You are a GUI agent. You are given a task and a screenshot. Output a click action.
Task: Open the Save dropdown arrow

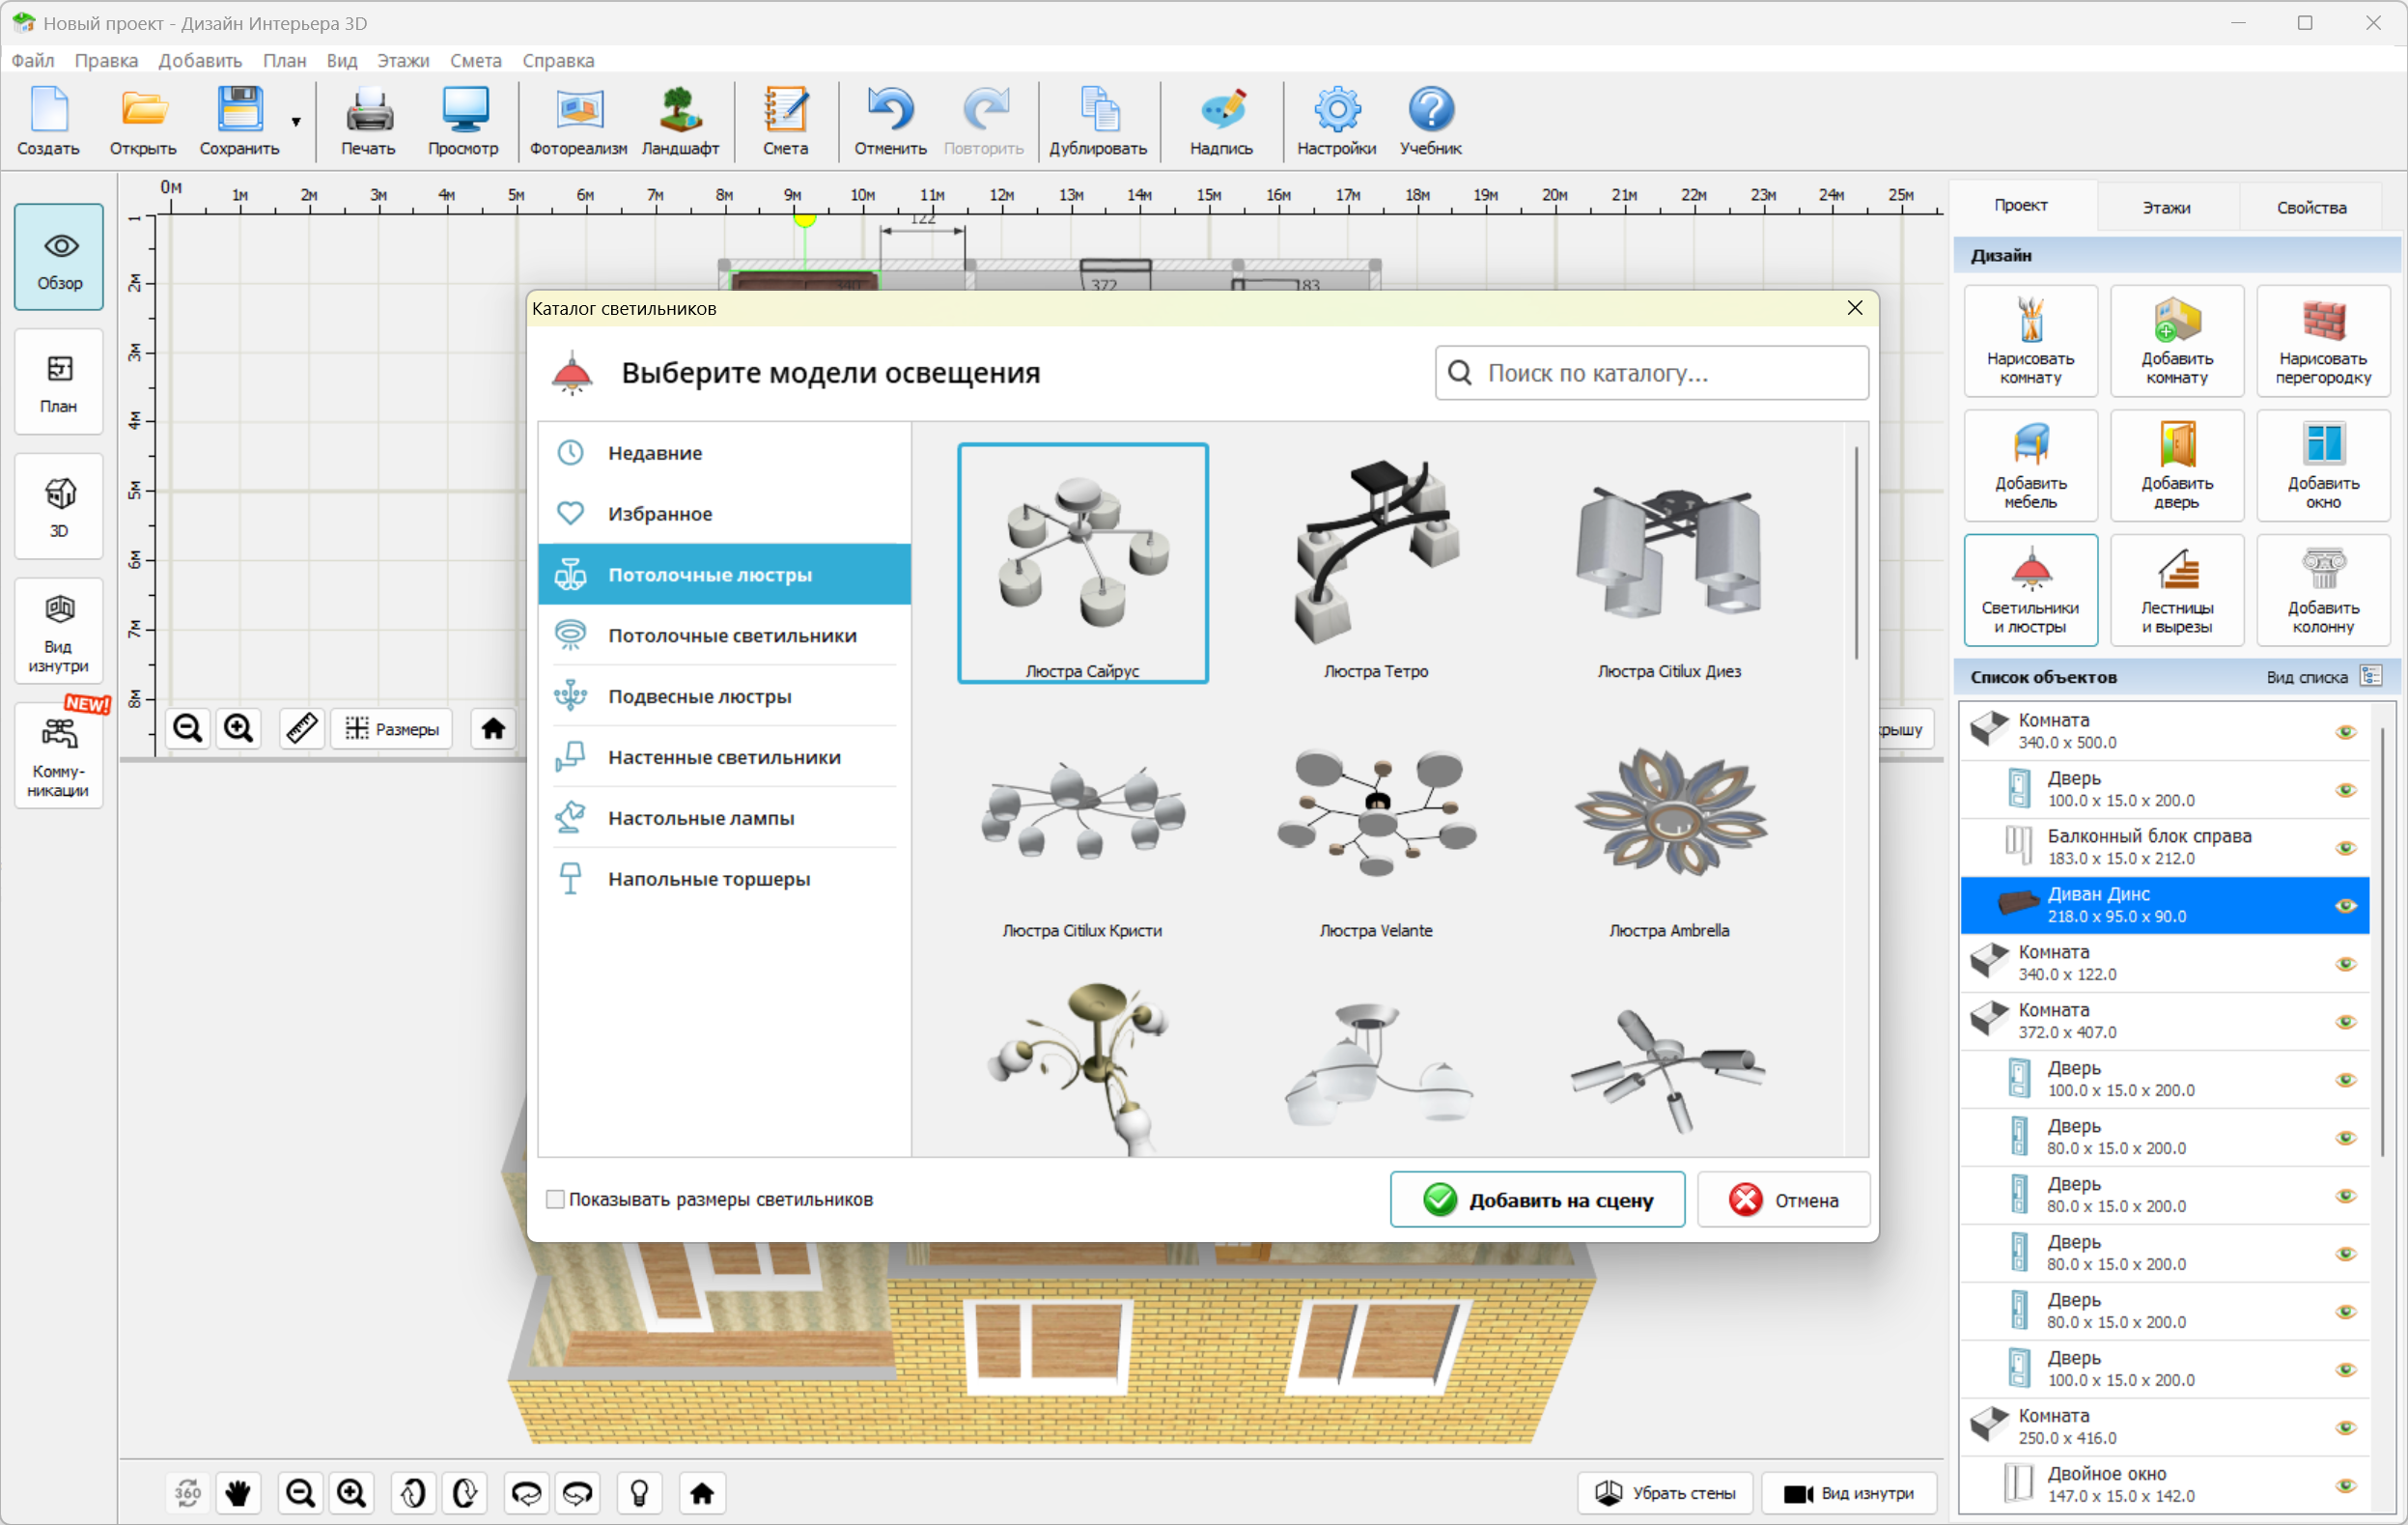[296, 122]
